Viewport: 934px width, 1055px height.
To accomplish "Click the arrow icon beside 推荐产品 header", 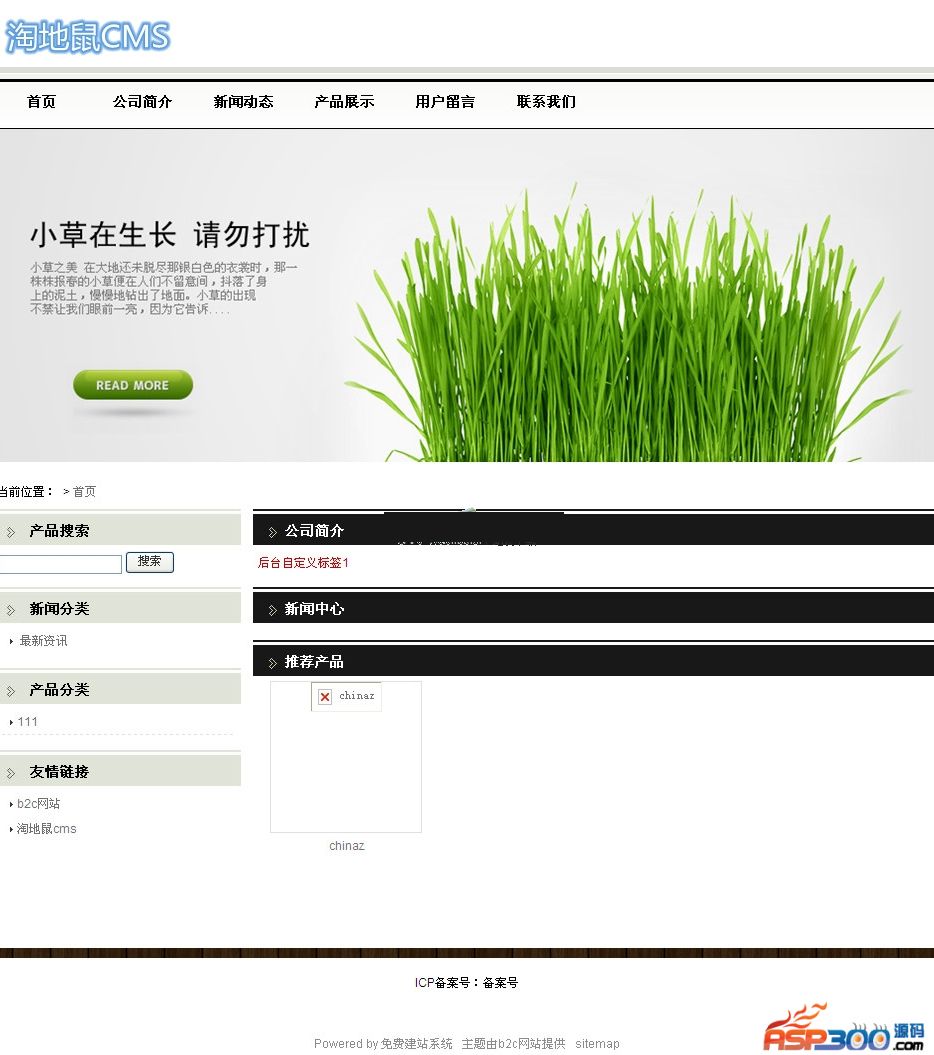I will click(x=272, y=663).
